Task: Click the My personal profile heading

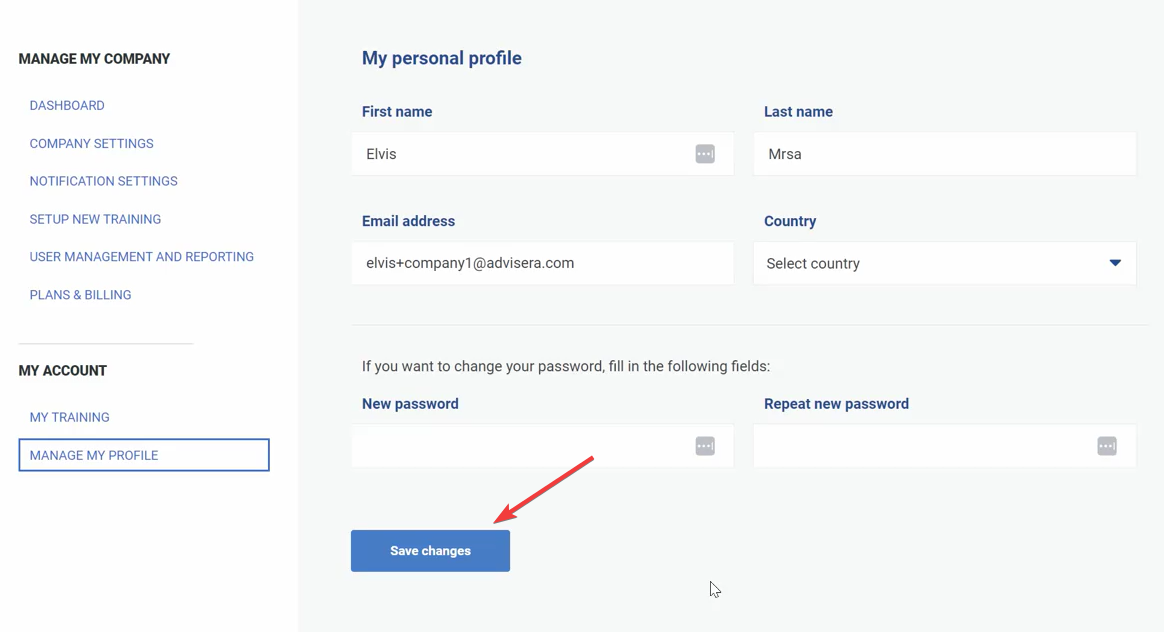Action: pos(442,58)
